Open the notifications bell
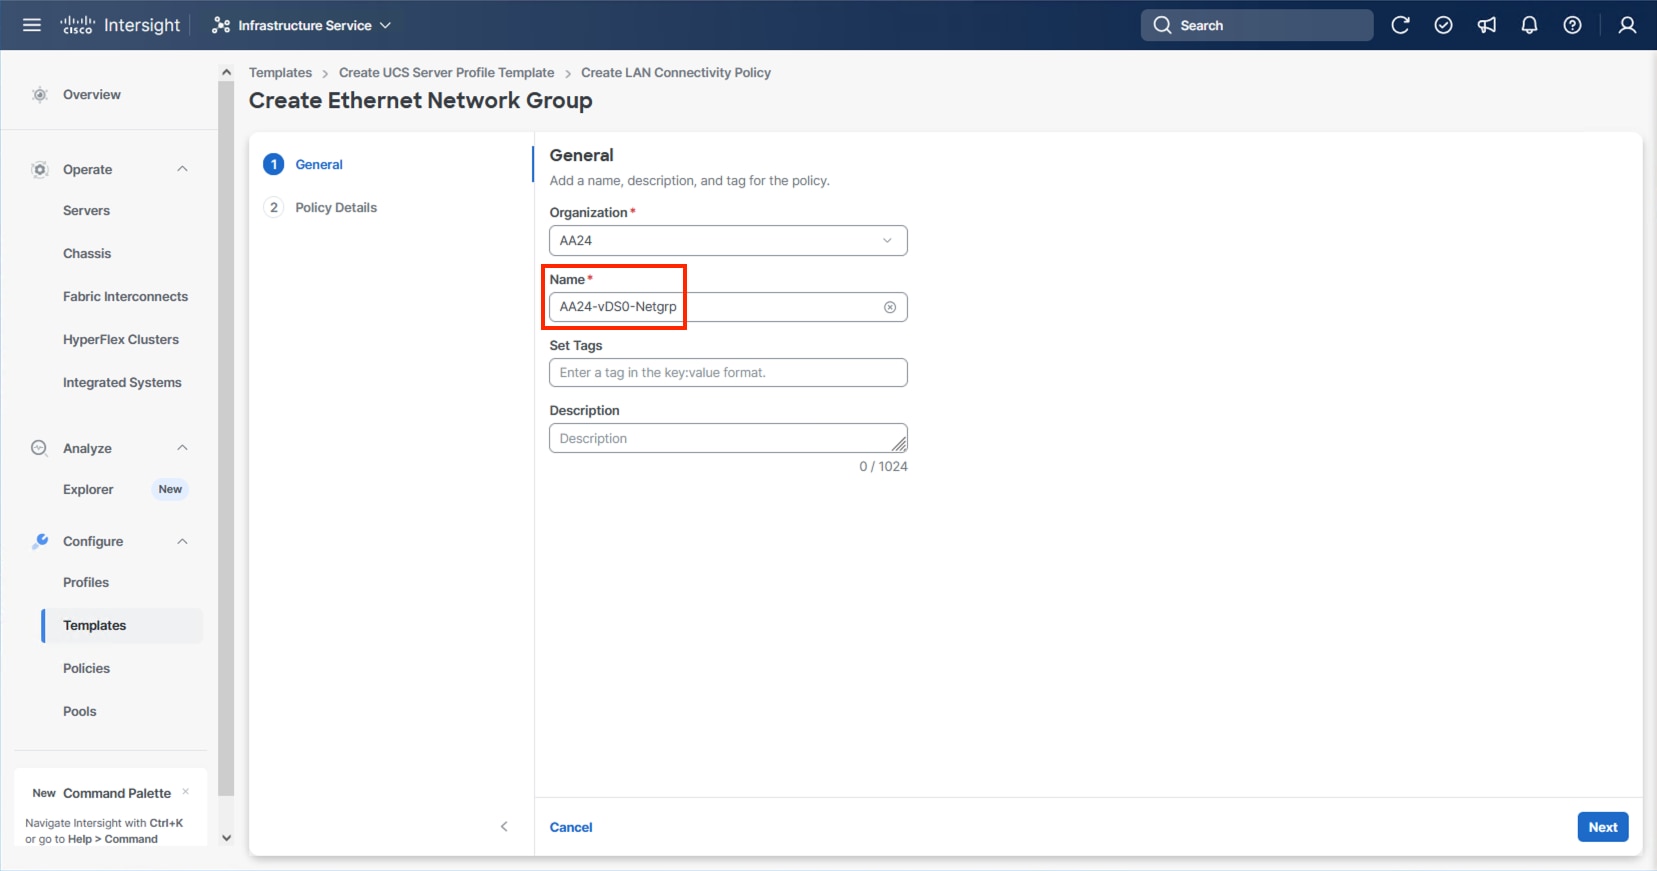 pyautogui.click(x=1529, y=25)
